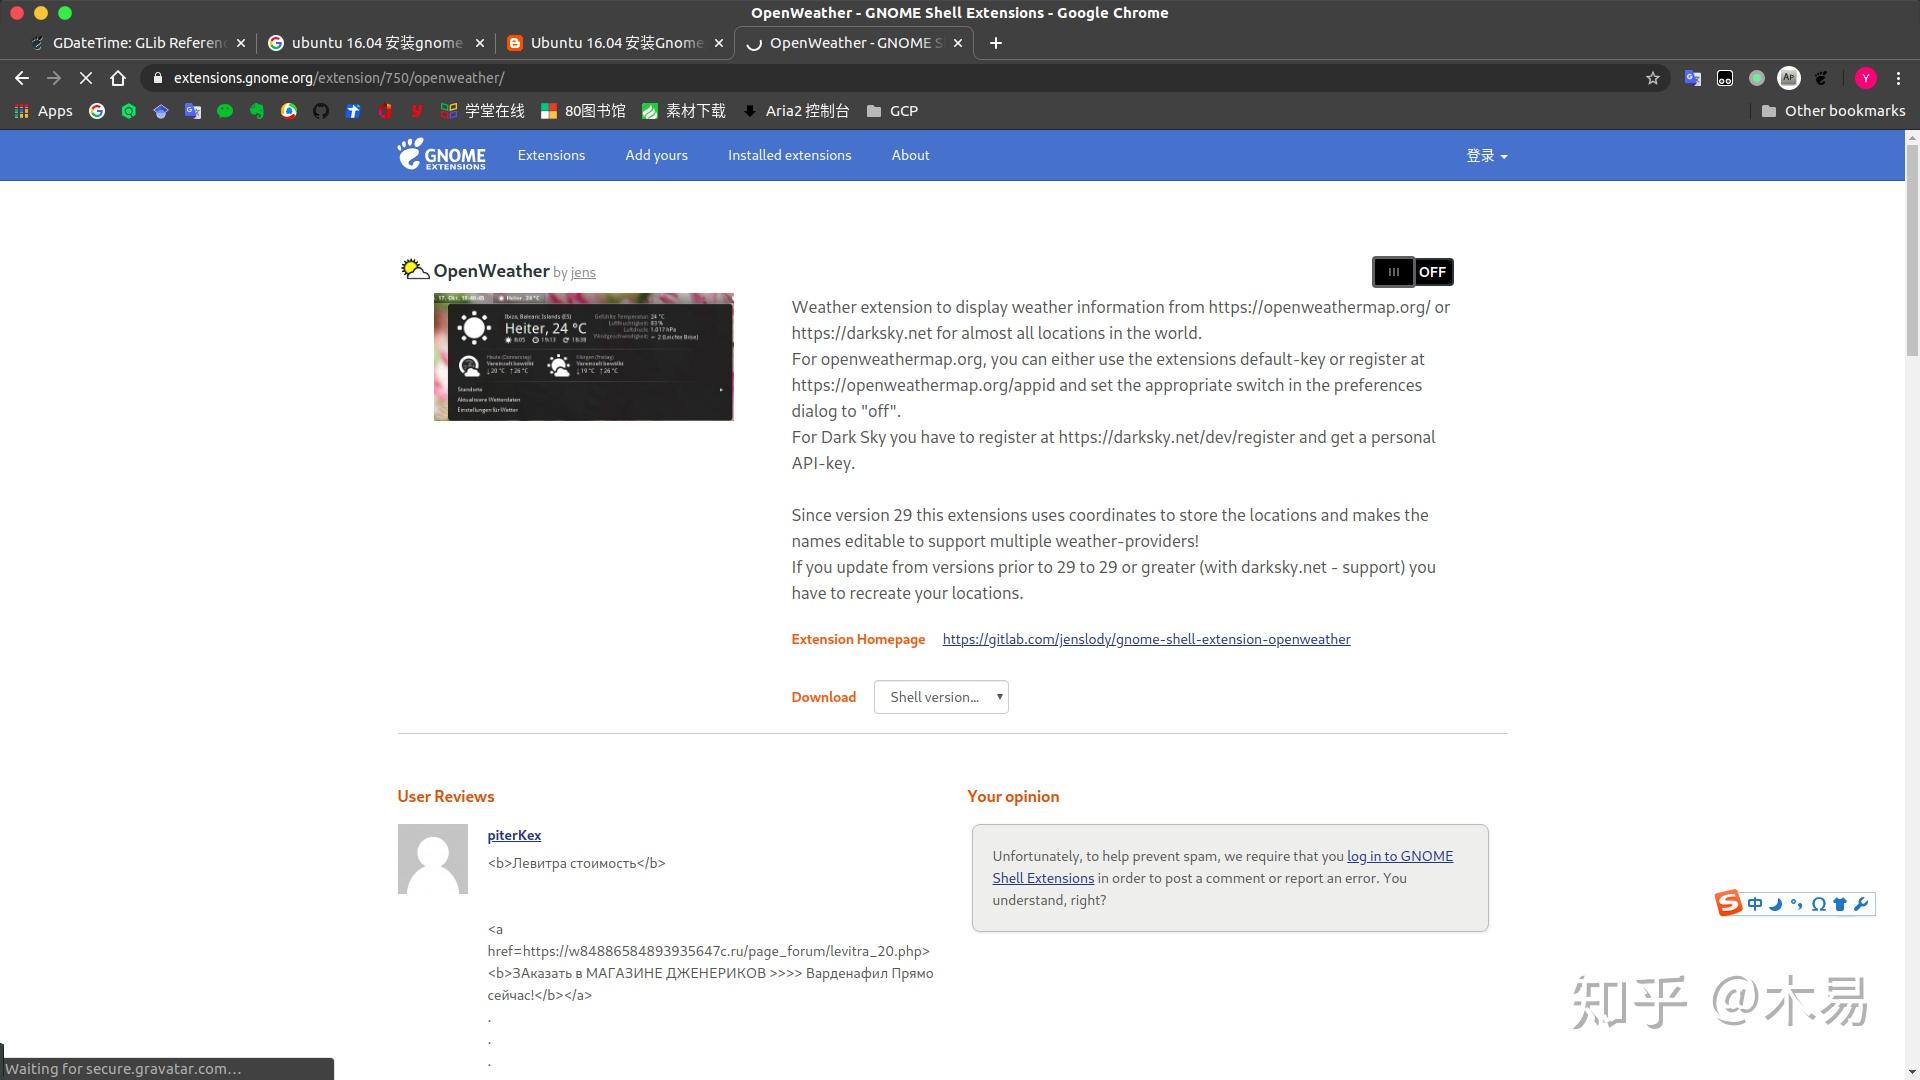View site security info via the lock icon
This screenshot has height=1080, width=1920.
click(157, 78)
